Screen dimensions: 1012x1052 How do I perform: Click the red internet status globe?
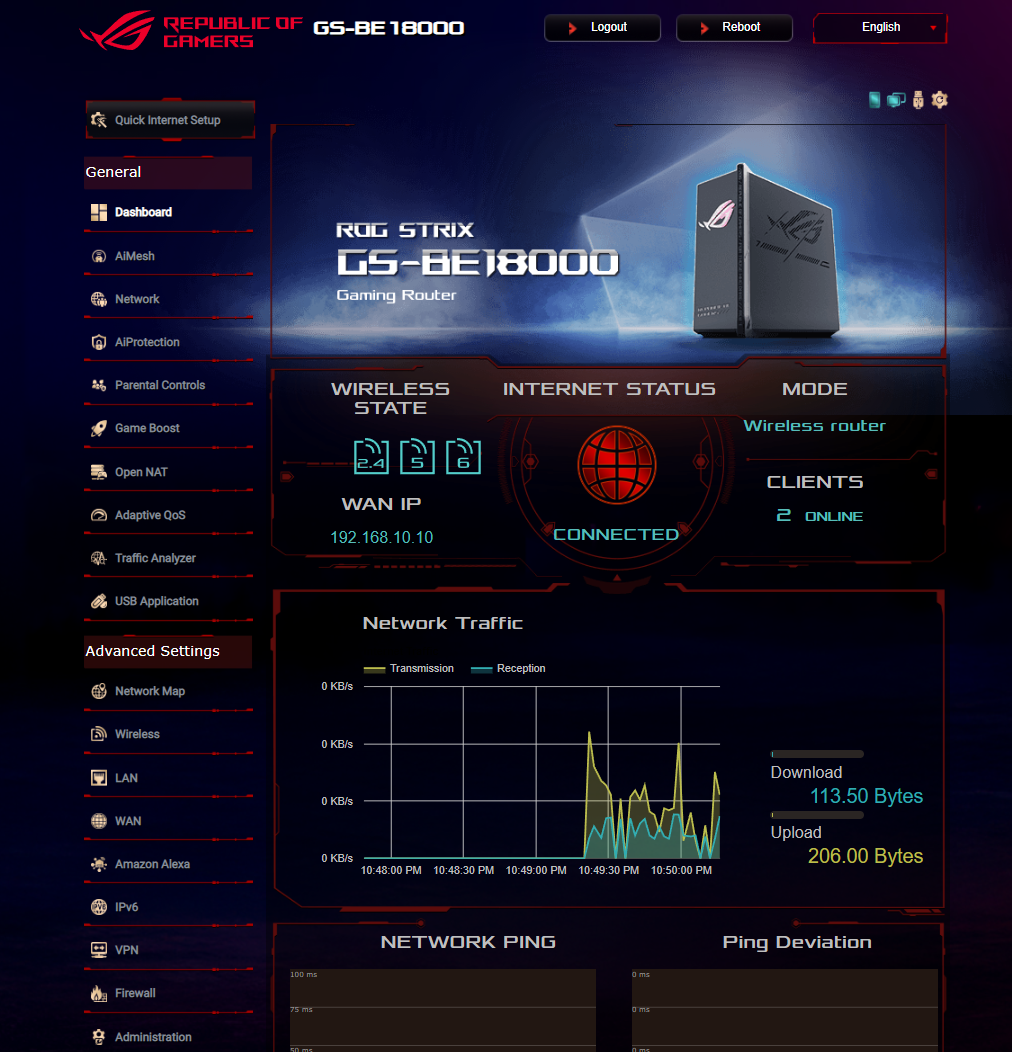coord(617,464)
